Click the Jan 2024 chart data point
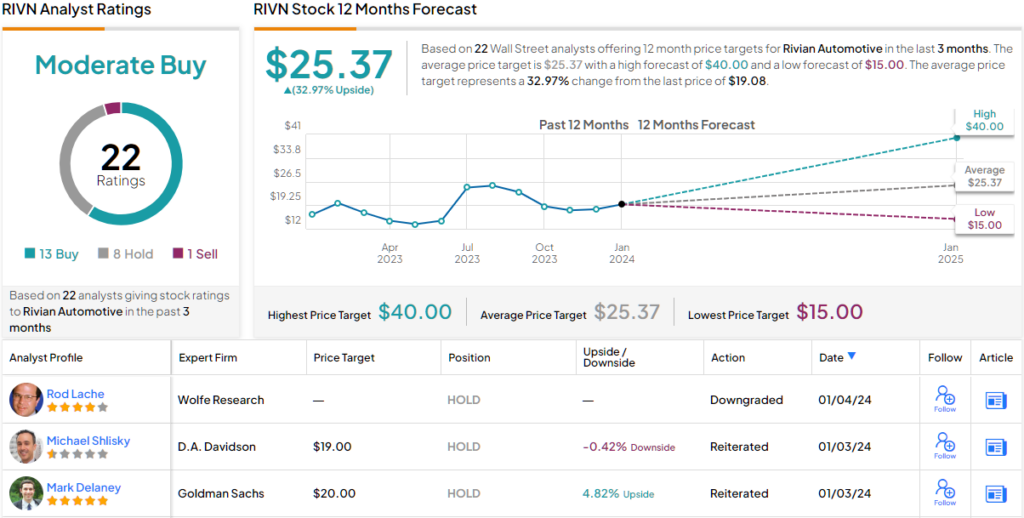1024x518 pixels. pos(621,204)
